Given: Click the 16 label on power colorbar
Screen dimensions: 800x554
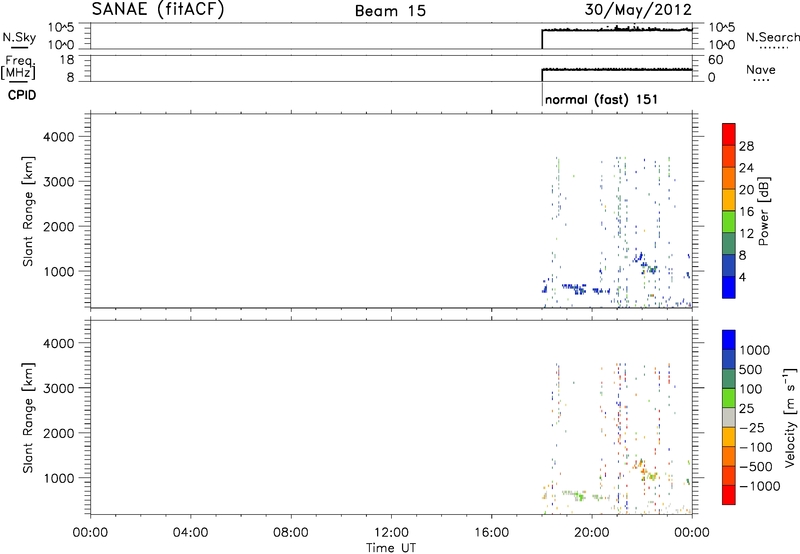Looking at the screenshot, I should pos(746,212).
